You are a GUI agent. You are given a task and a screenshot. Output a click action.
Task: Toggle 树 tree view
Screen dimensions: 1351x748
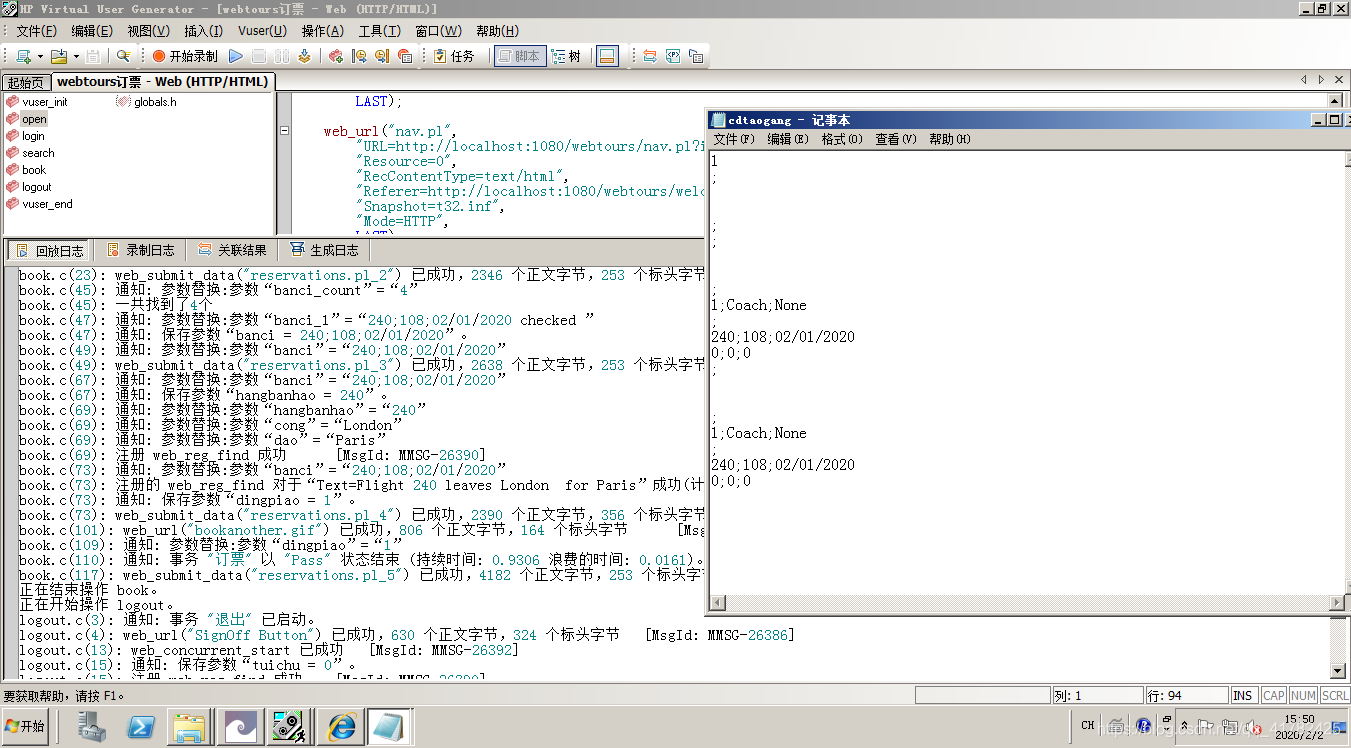point(566,56)
